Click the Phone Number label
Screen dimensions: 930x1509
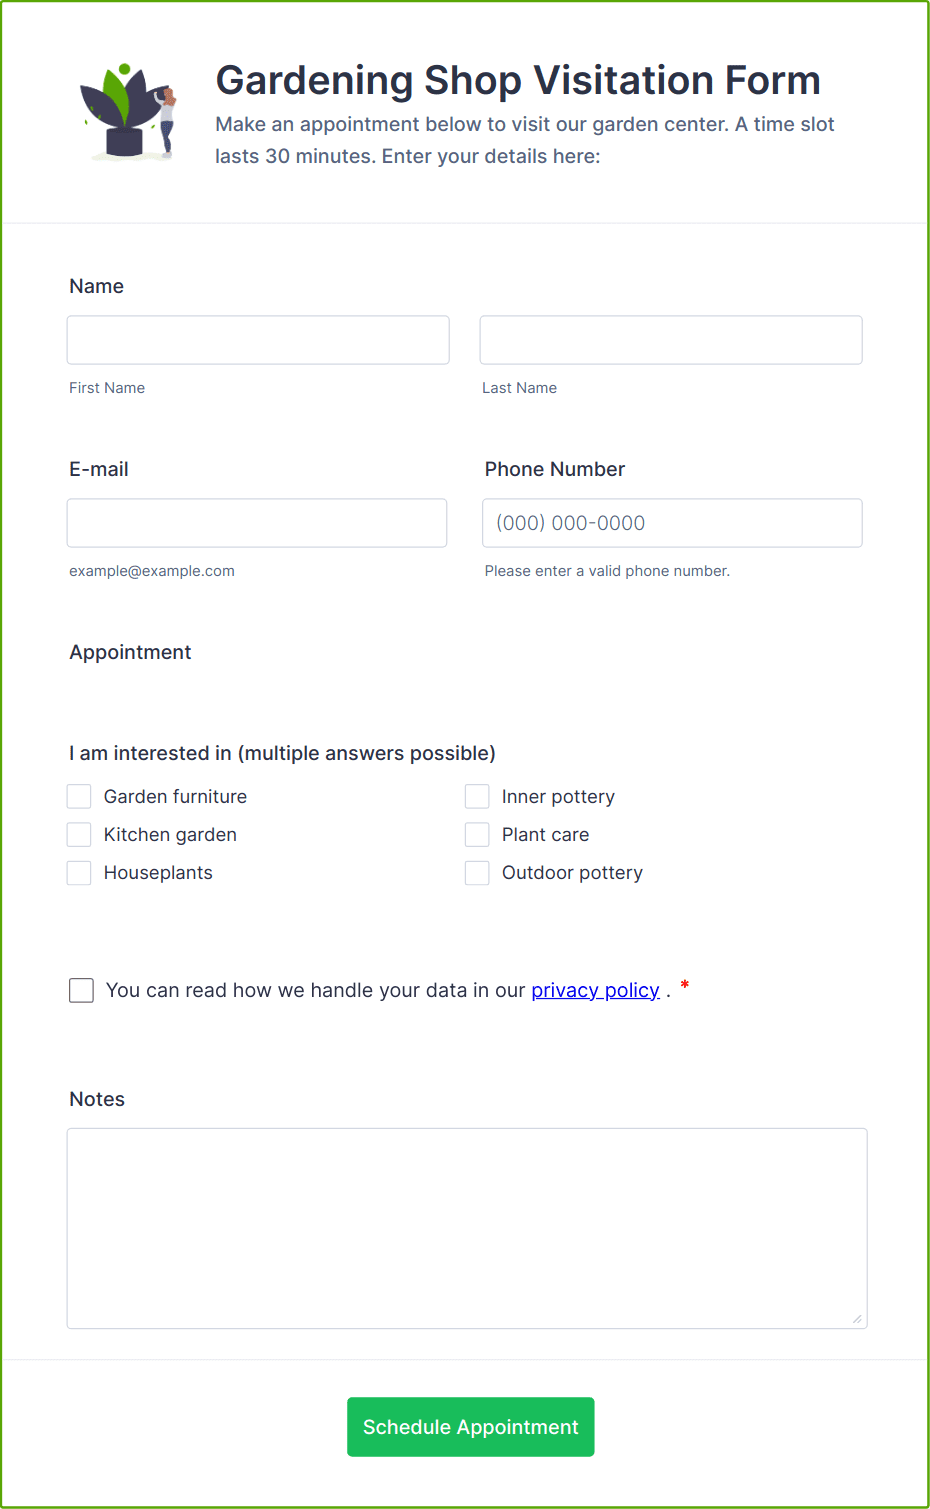pyautogui.click(x=555, y=469)
